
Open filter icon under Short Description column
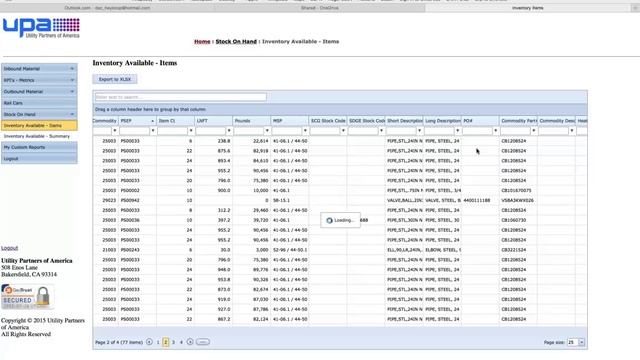pyautogui.click(x=419, y=131)
